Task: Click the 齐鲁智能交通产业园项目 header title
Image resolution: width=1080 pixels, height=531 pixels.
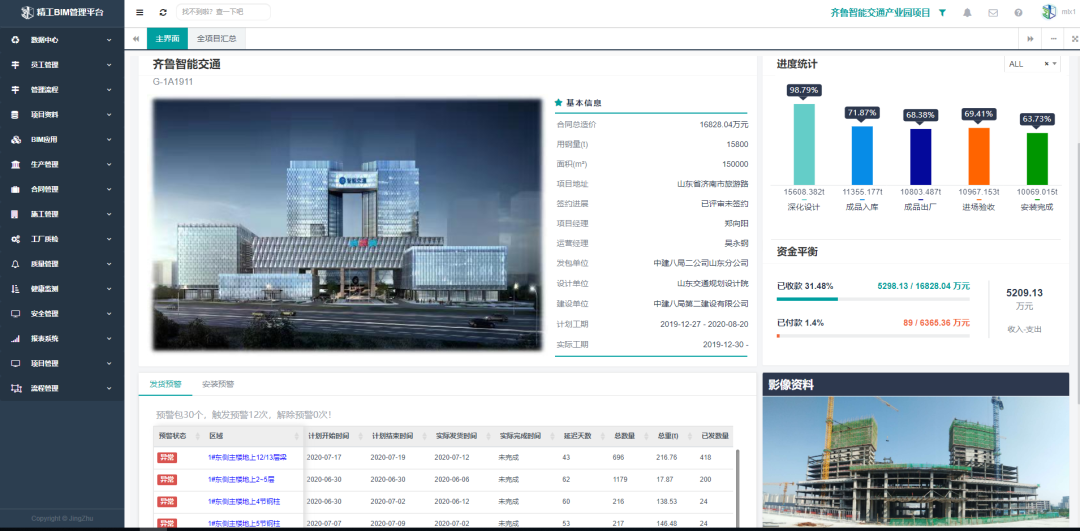Action: pos(880,12)
